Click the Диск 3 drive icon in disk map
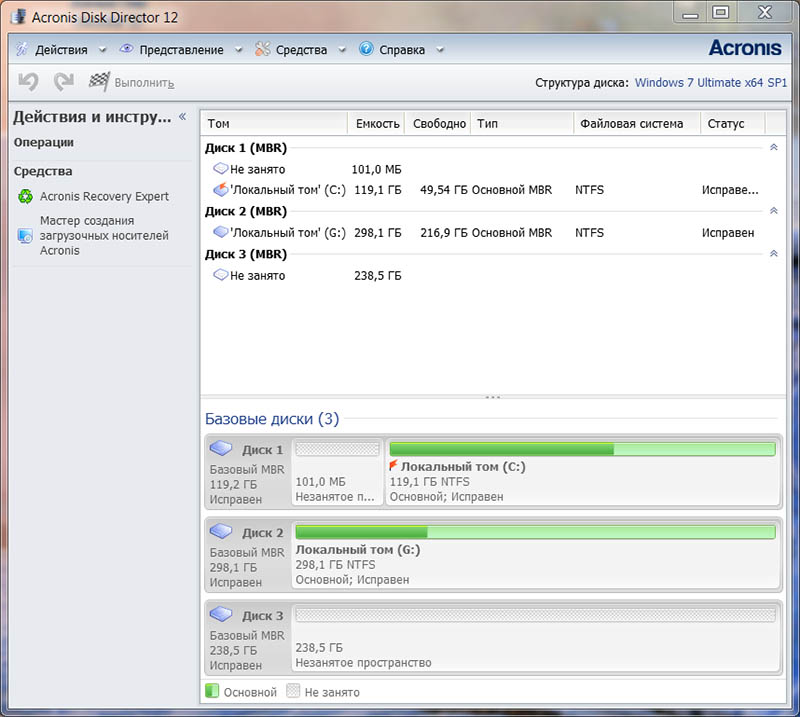 coord(221,614)
